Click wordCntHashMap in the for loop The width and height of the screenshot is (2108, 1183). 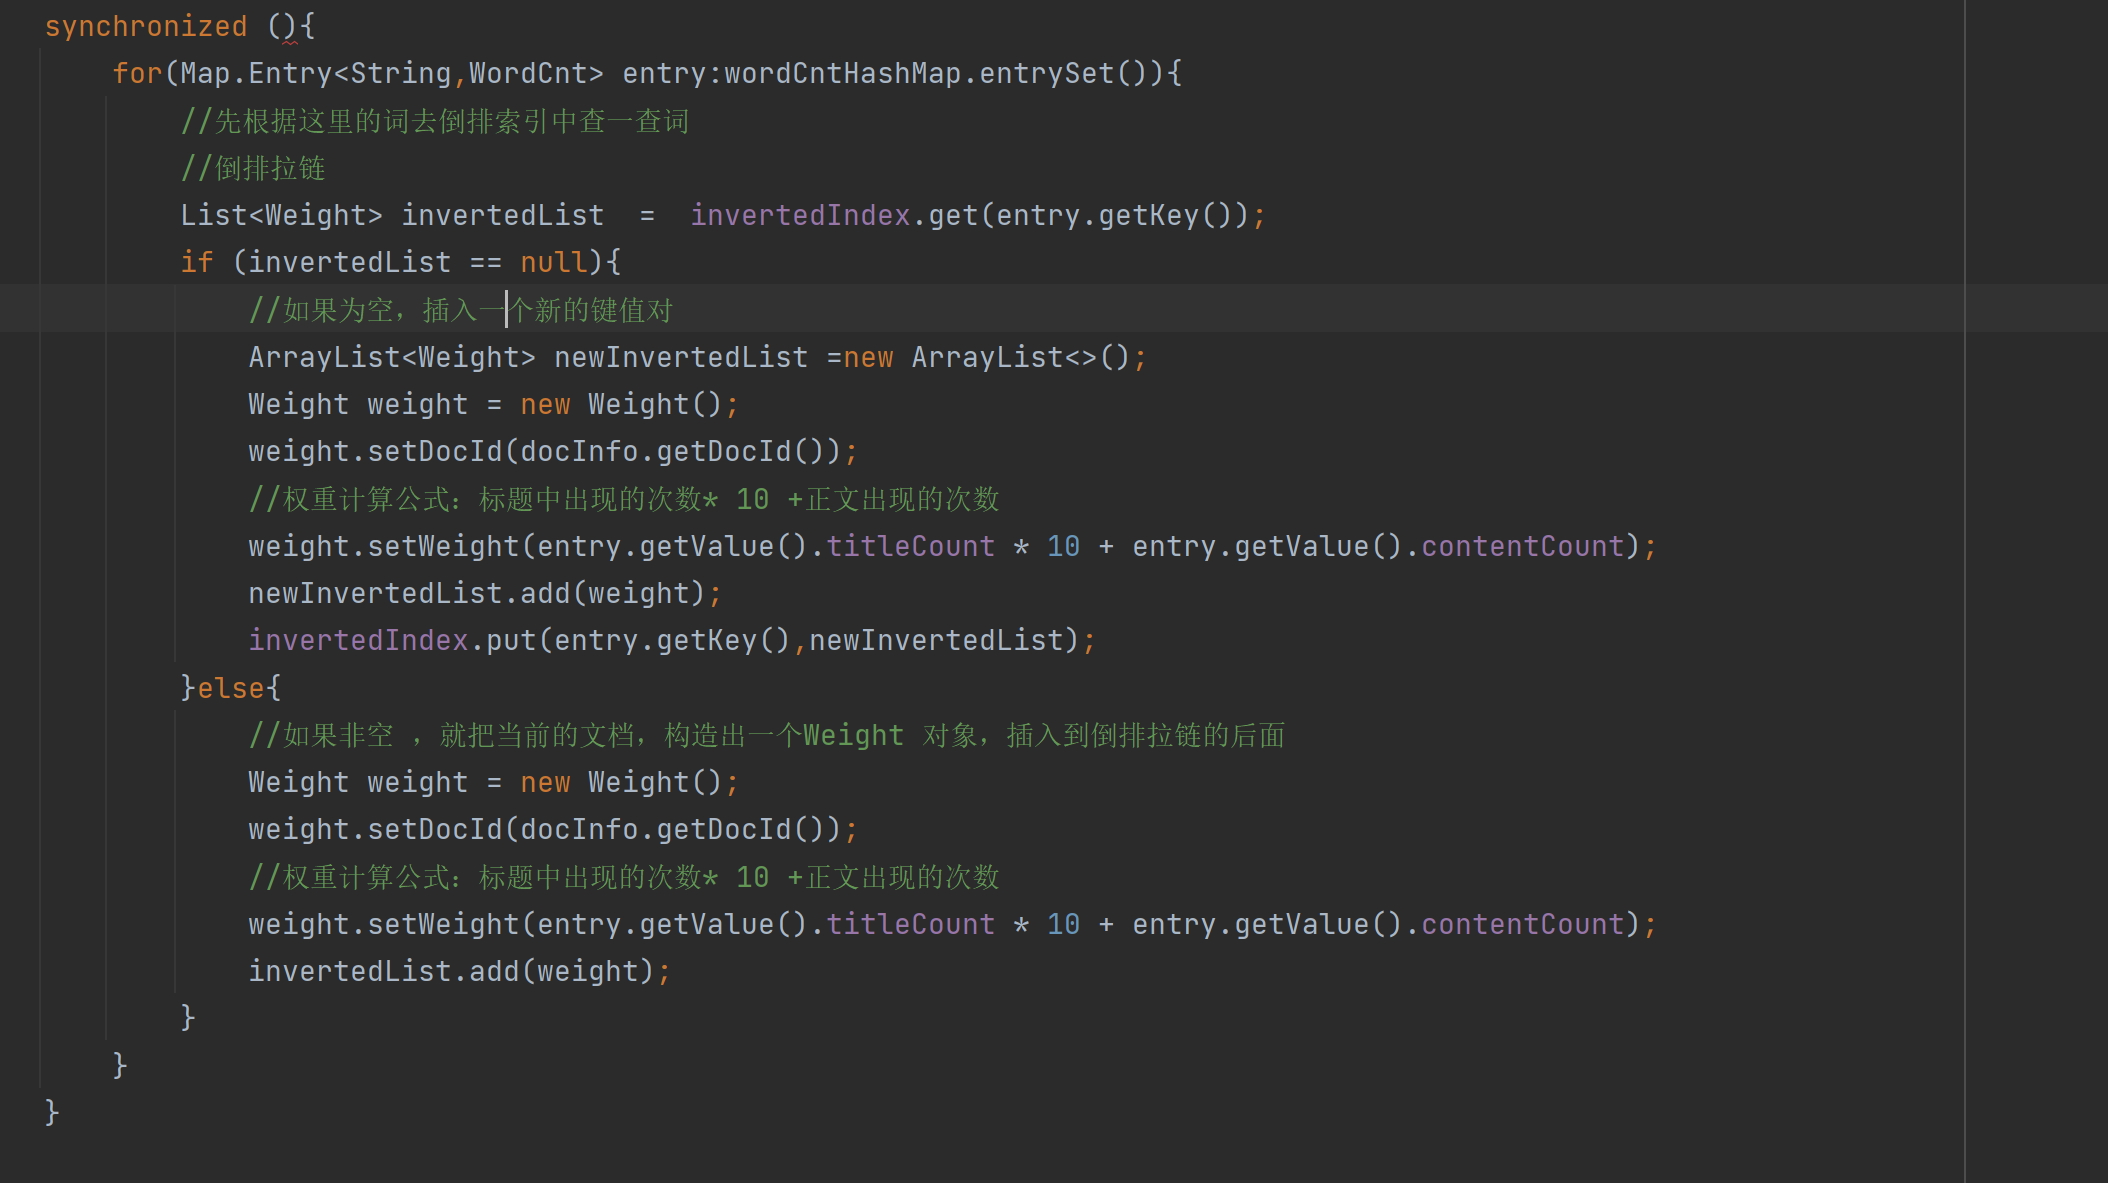point(842,73)
